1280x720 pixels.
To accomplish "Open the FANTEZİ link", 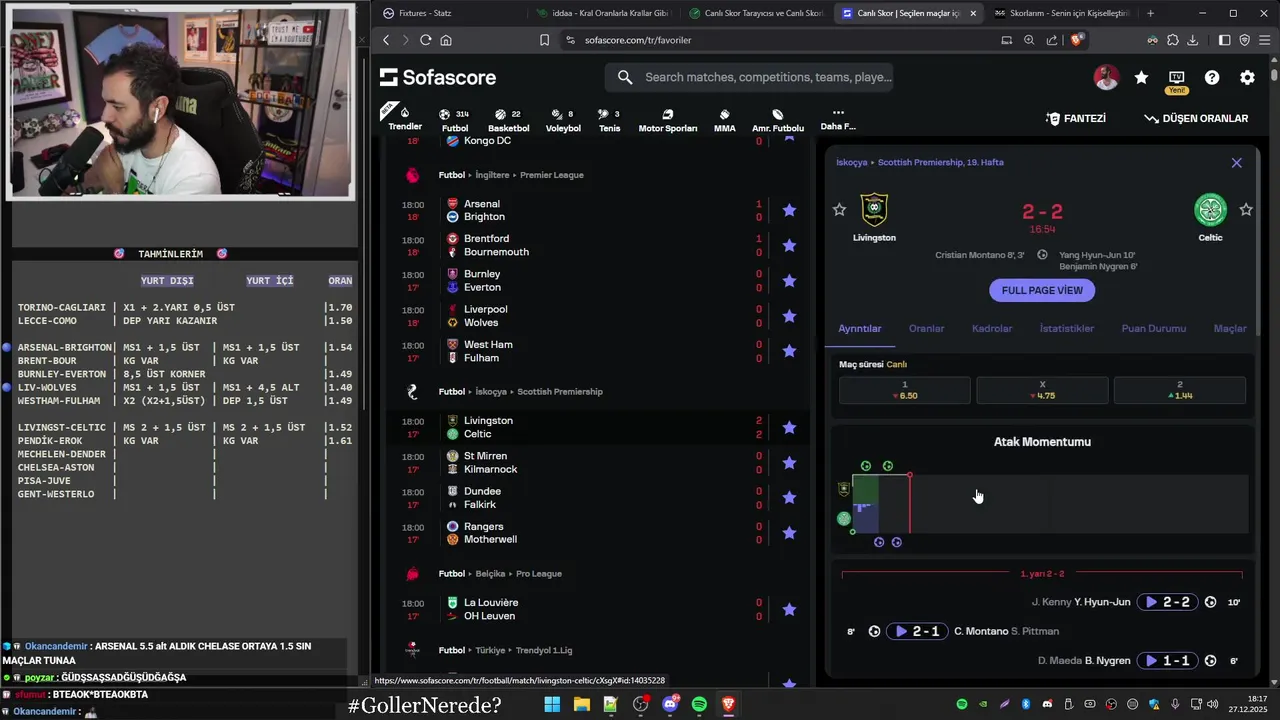I will pos(1076,118).
